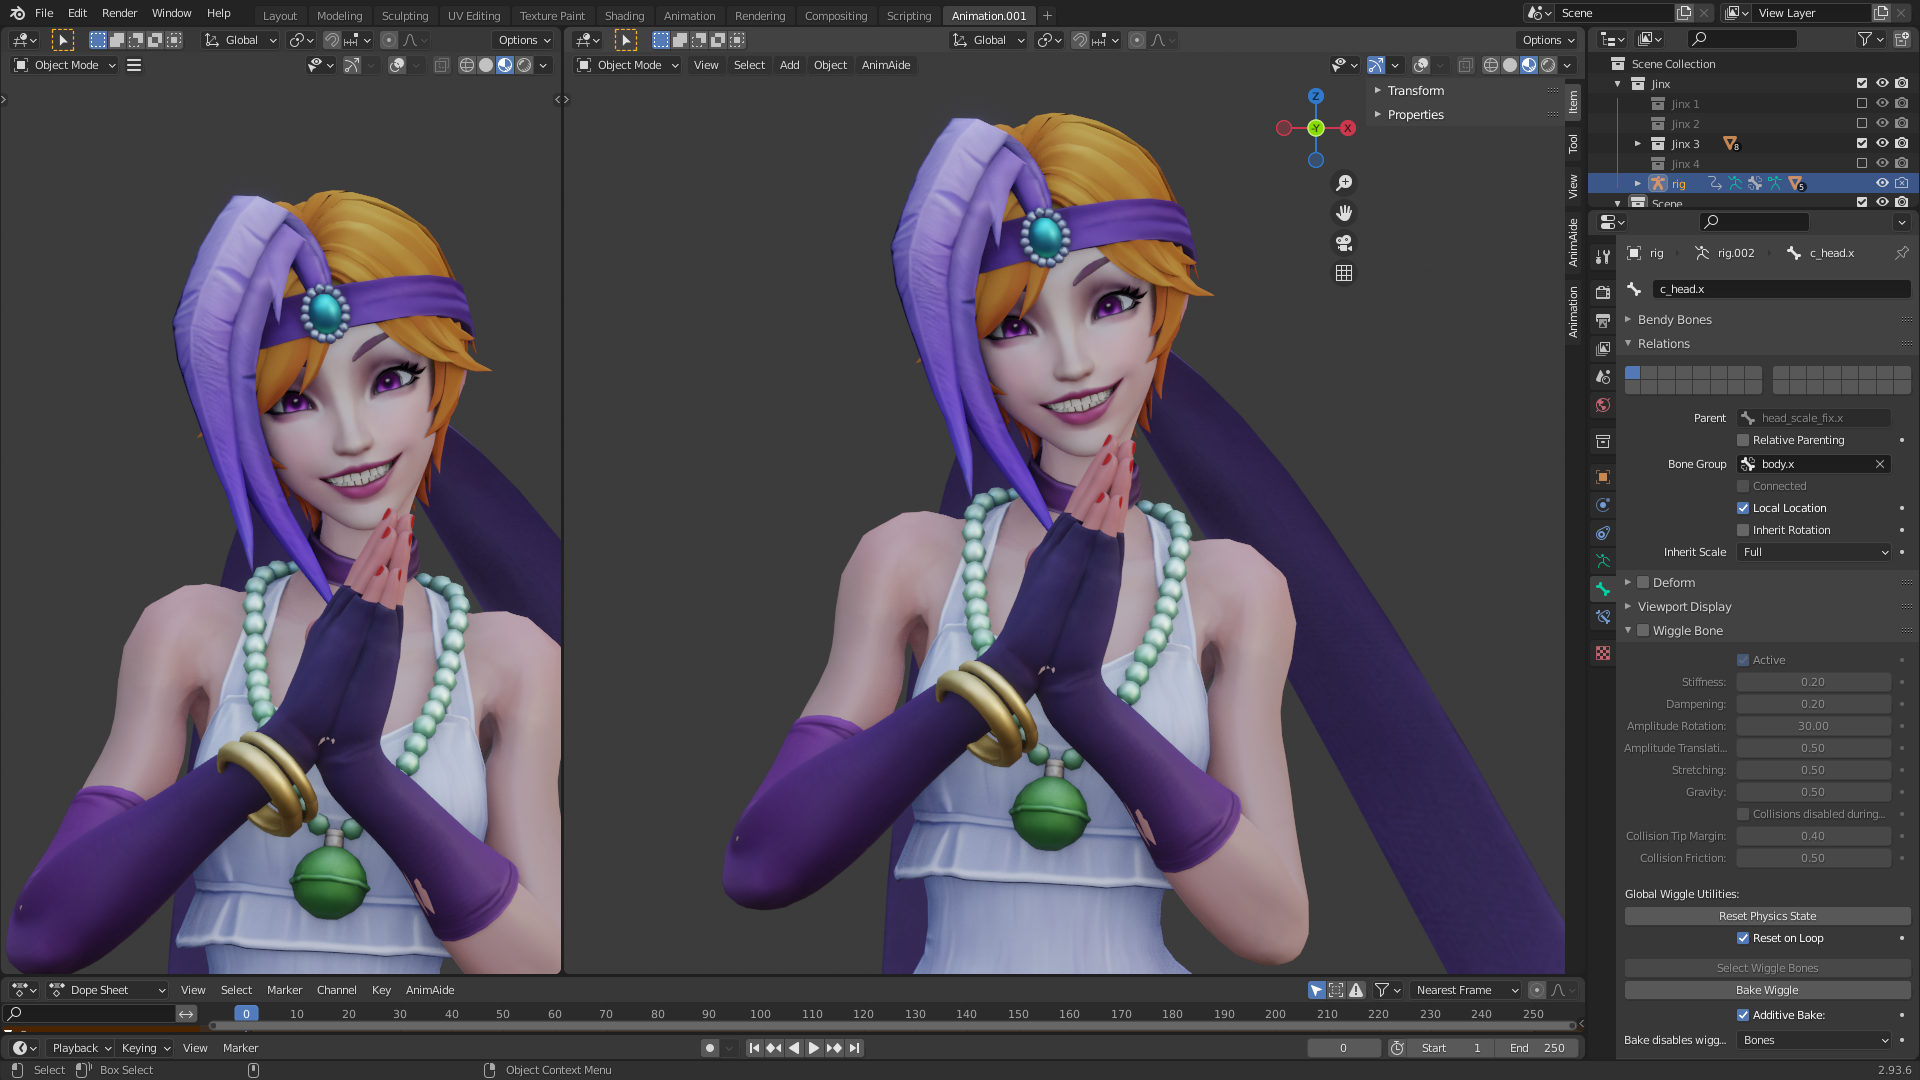This screenshot has height=1080, width=1920.
Task: Play the animation forward
Action: (x=814, y=1048)
